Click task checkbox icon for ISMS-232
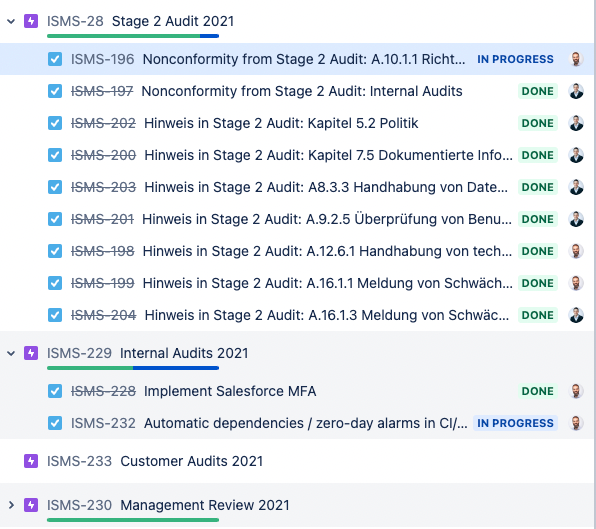596x529 pixels. 55,423
